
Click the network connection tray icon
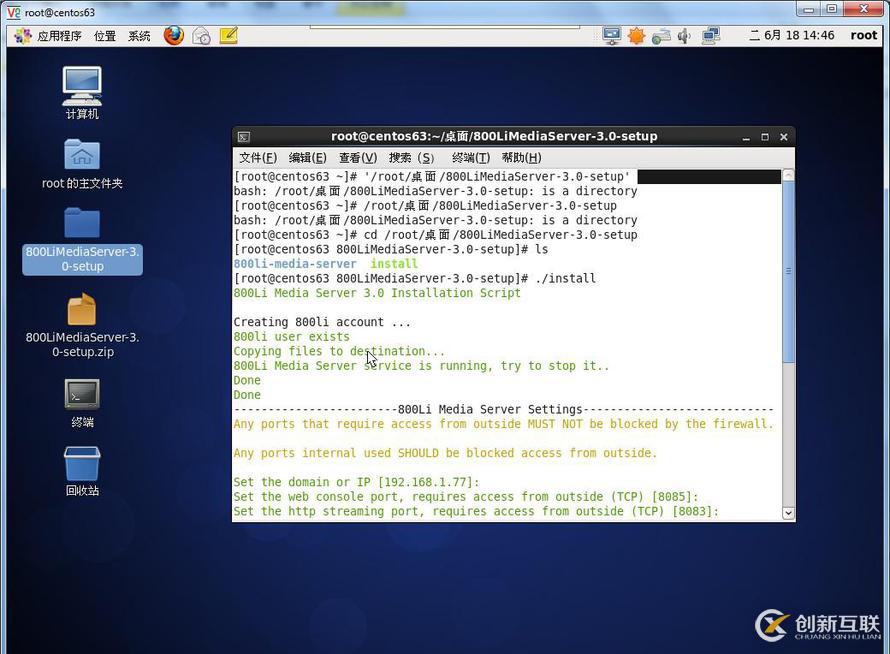tap(661, 35)
